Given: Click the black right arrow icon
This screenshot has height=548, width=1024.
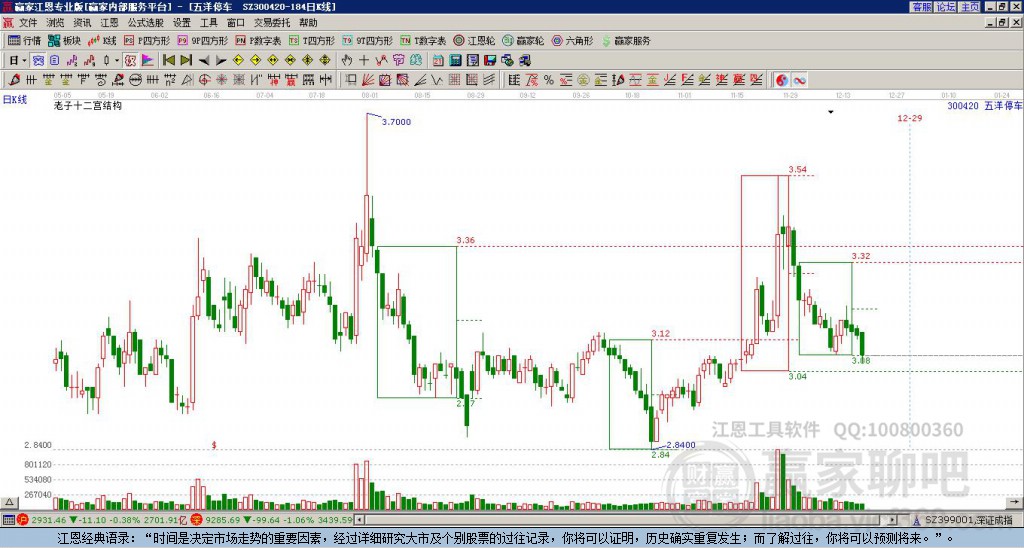Looking at the screenshot, I should (221, 61).
